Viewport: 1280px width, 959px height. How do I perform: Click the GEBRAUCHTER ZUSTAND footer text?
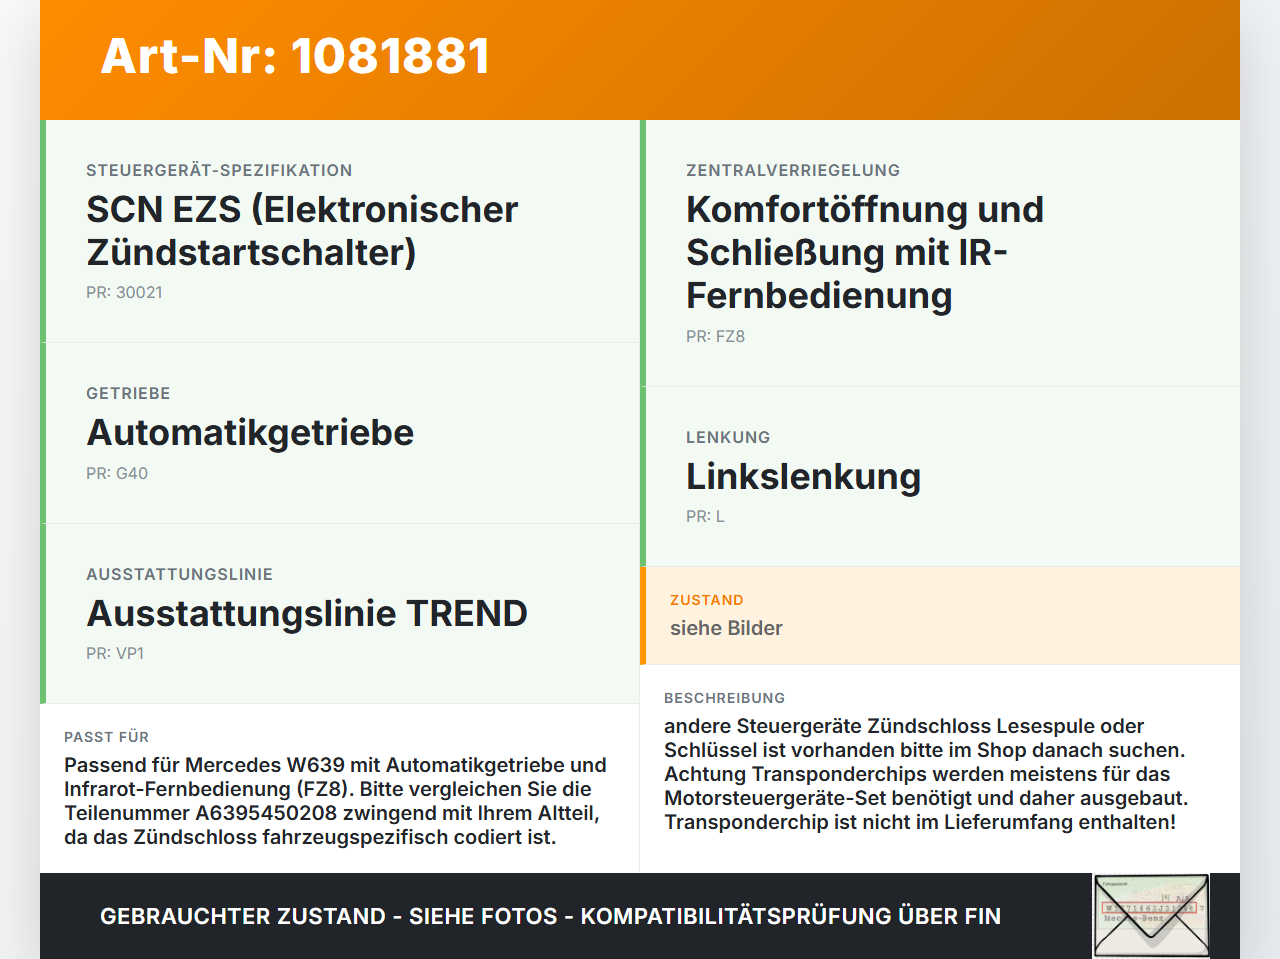click(550, 916)
